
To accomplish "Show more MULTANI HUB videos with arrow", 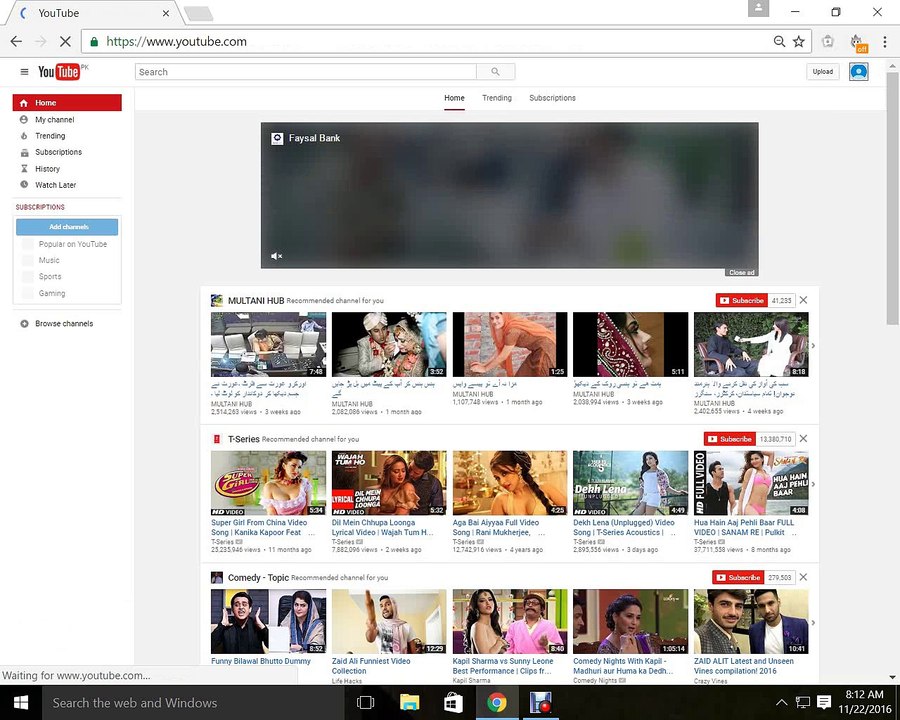I will coord(813,345).
